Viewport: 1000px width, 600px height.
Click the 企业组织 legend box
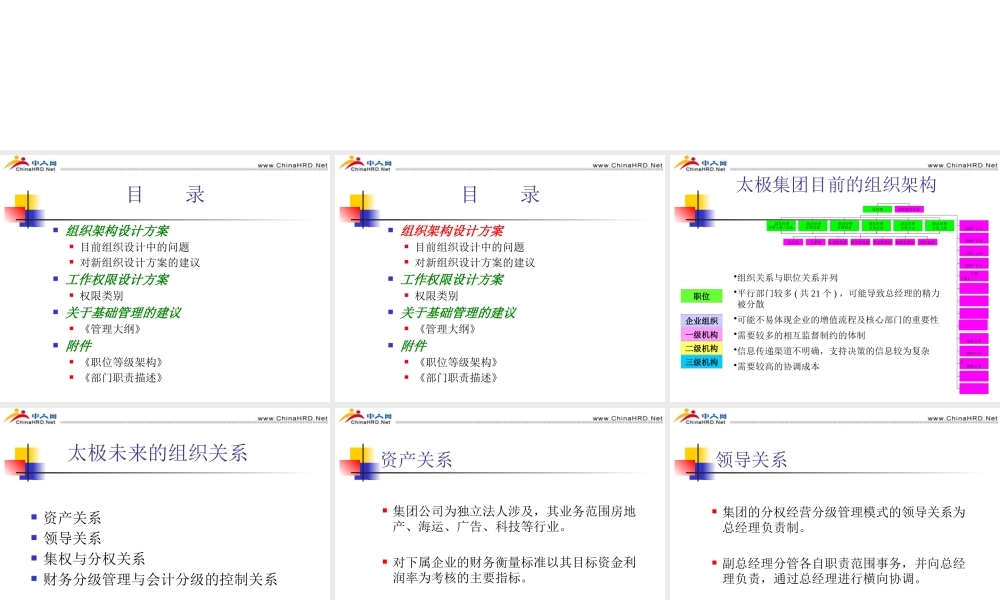702,321
